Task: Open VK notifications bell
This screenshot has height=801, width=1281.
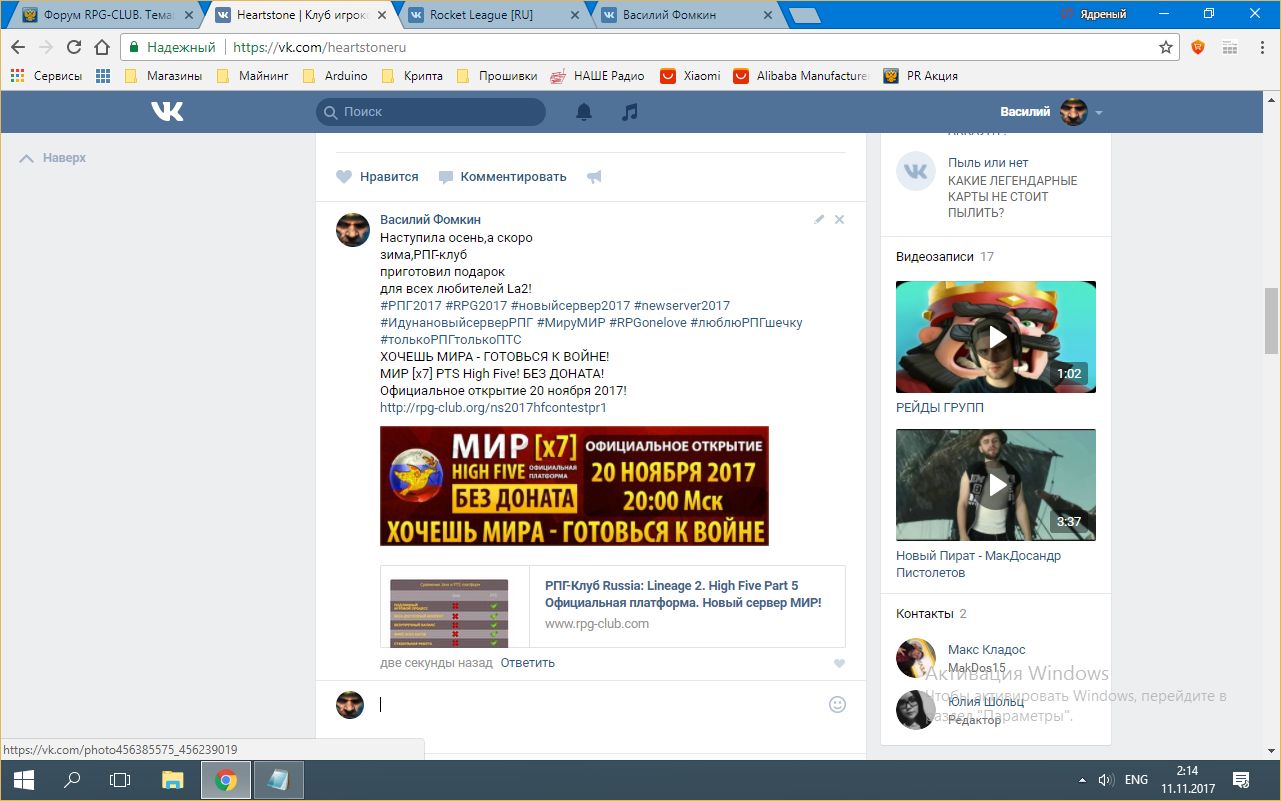Action: tap(584, 112)
